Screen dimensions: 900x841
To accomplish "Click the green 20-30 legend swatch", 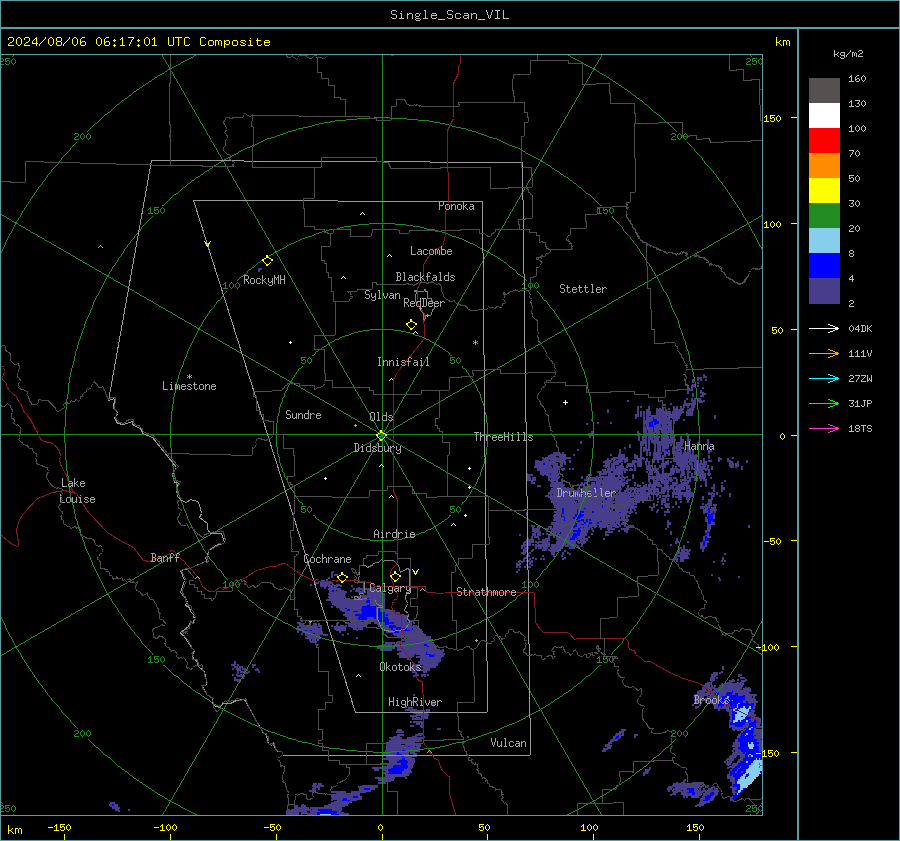I will point(824,216).
